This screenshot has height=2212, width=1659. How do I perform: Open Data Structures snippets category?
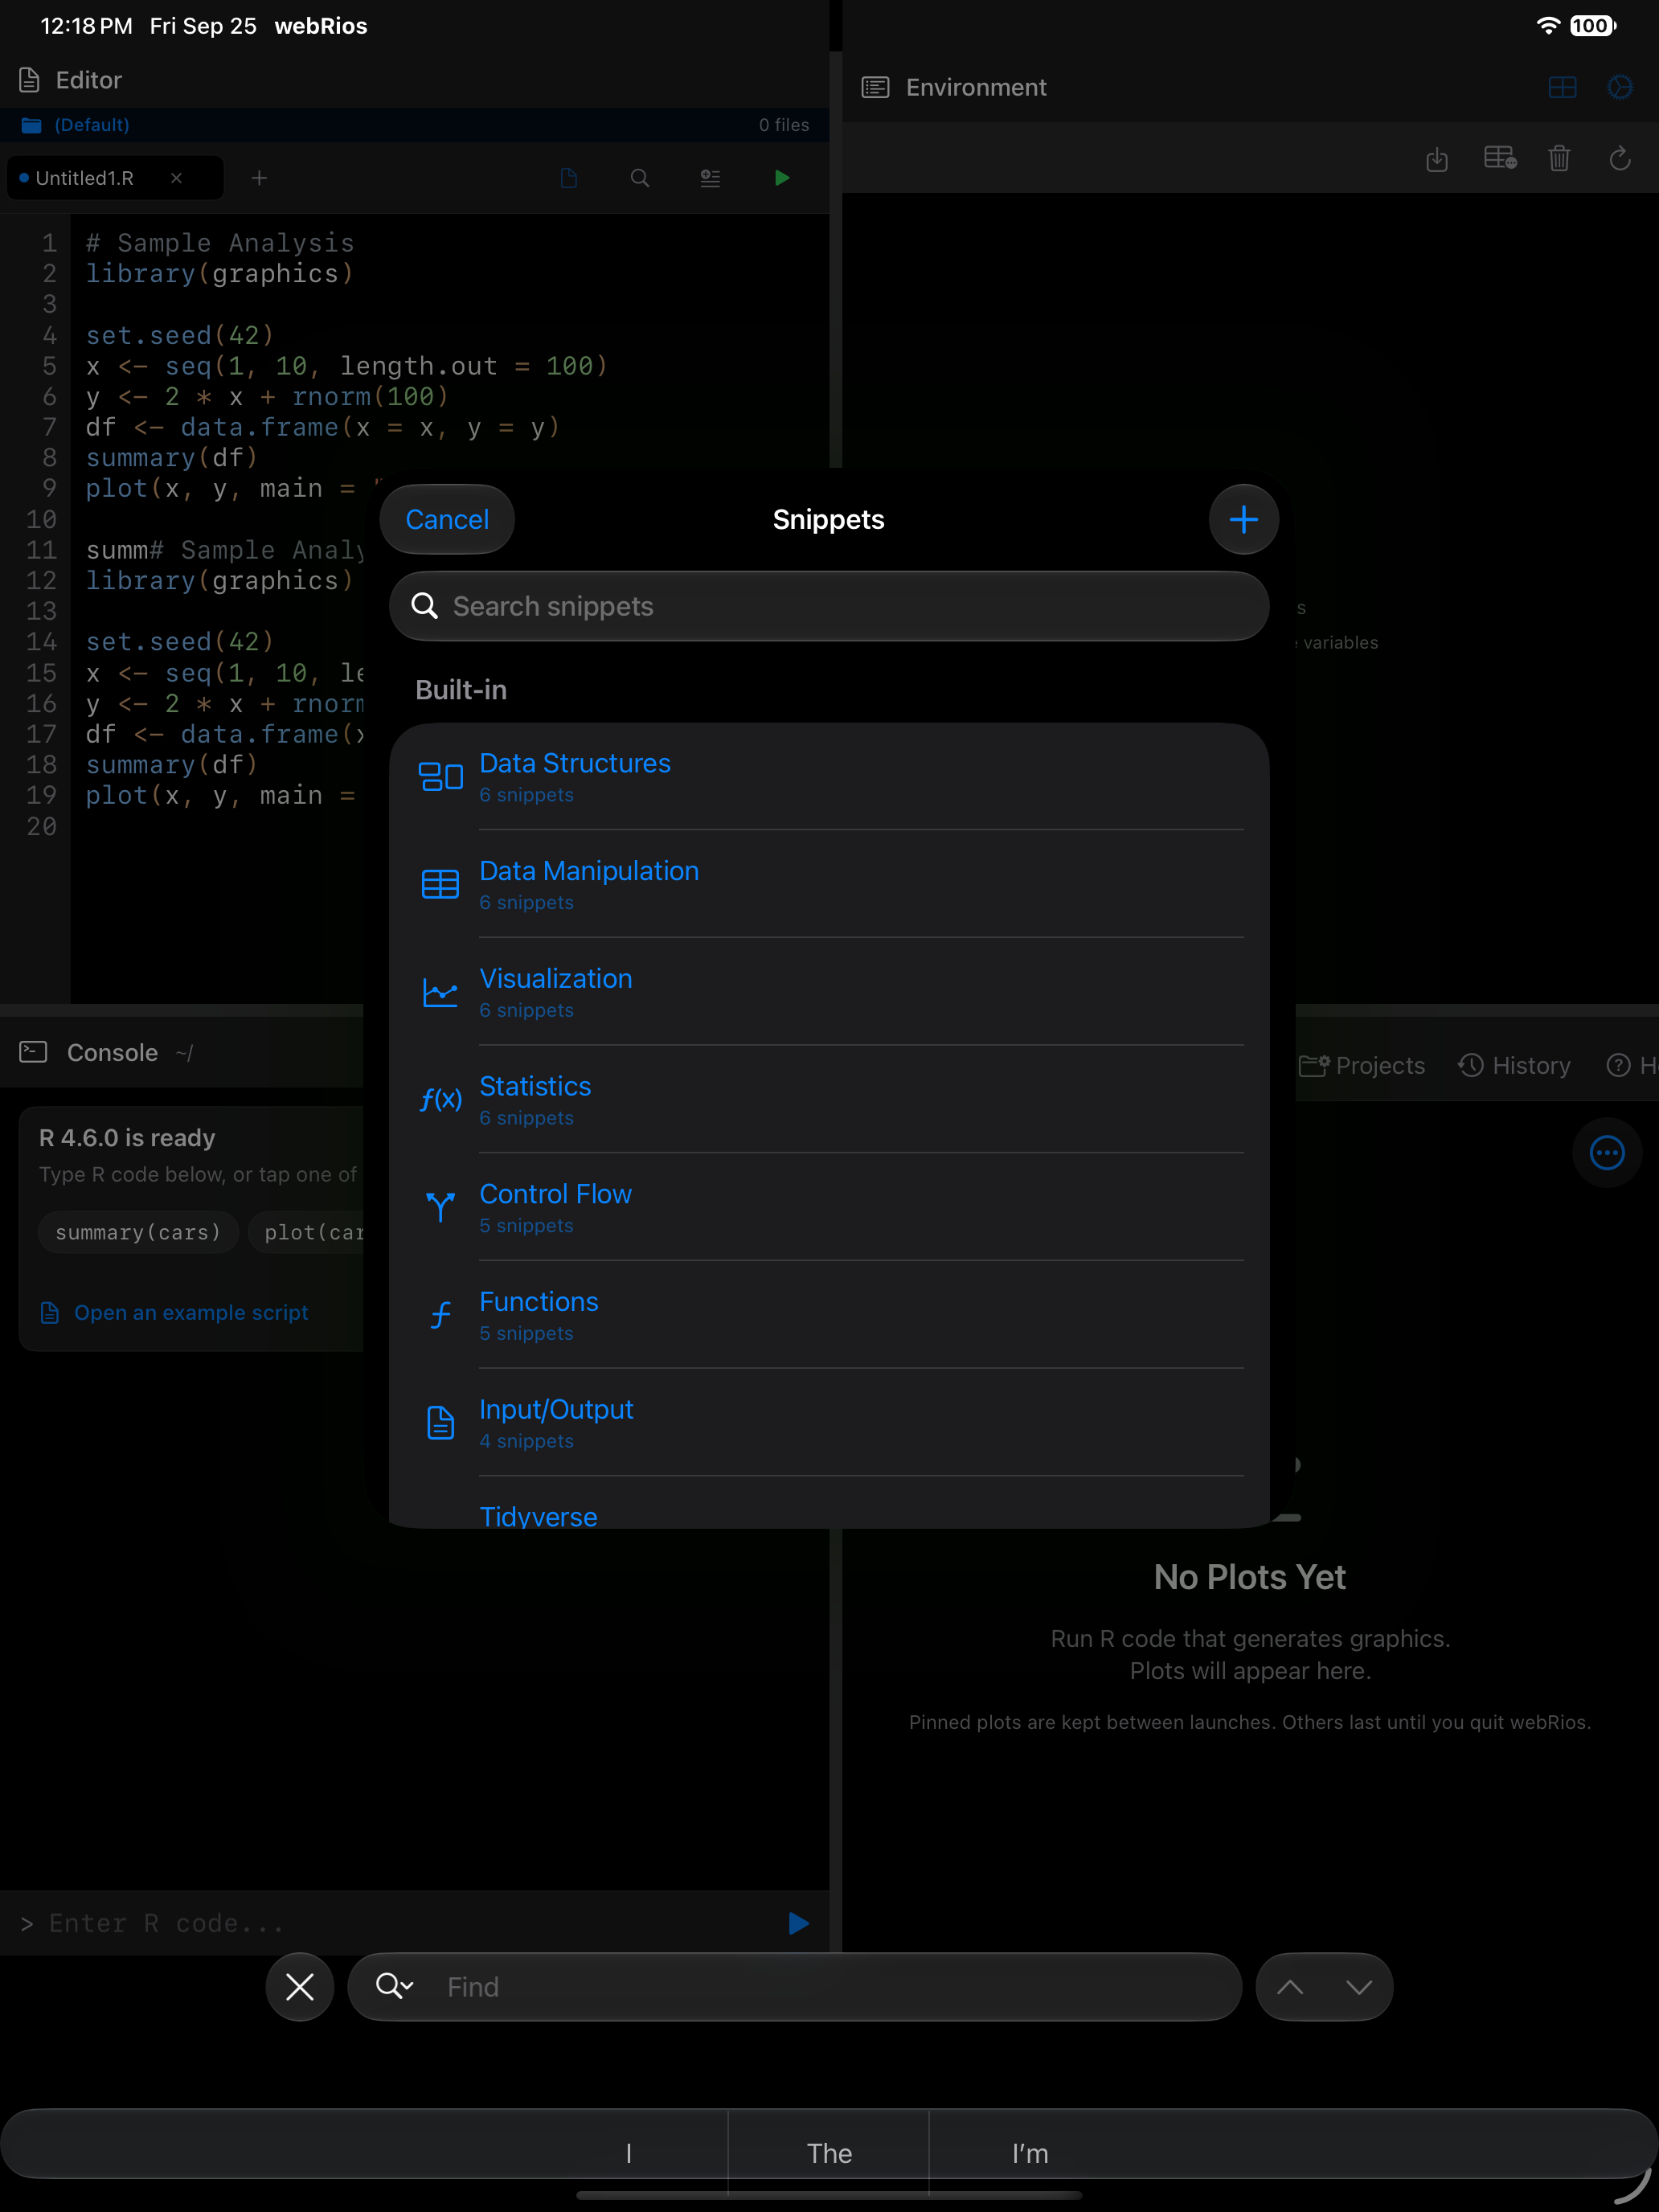click(829, 777)
